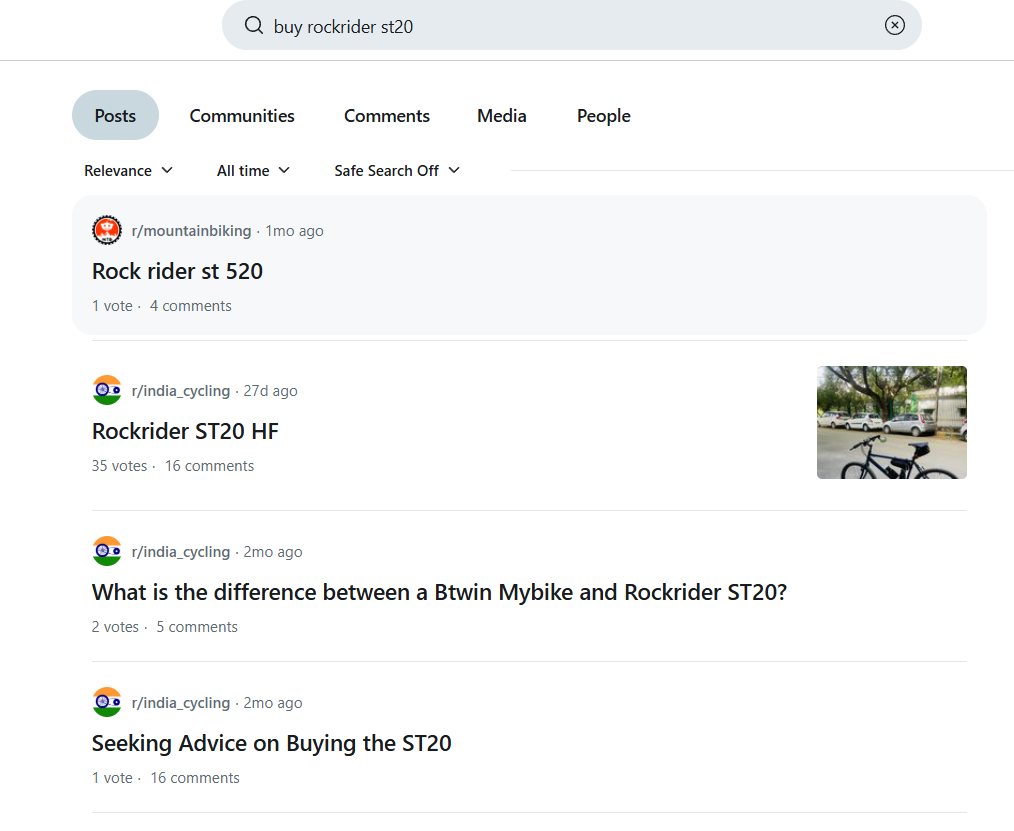The height and width of the screenshot is (831, 1014).
Task: Click avatar beside Rockrider ST20 HF post
Action: pos(107,391)
